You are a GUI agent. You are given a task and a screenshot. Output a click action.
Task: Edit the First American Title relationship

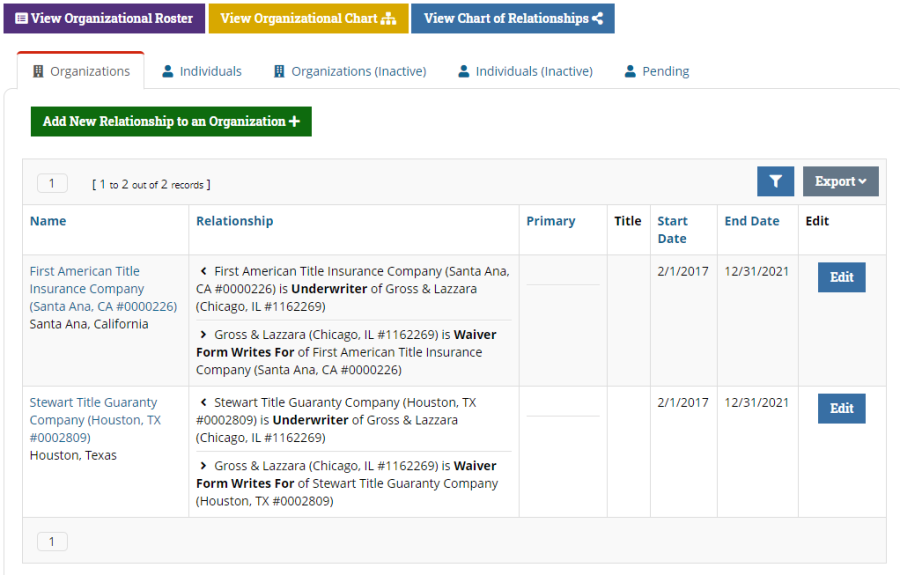point(841,277)
